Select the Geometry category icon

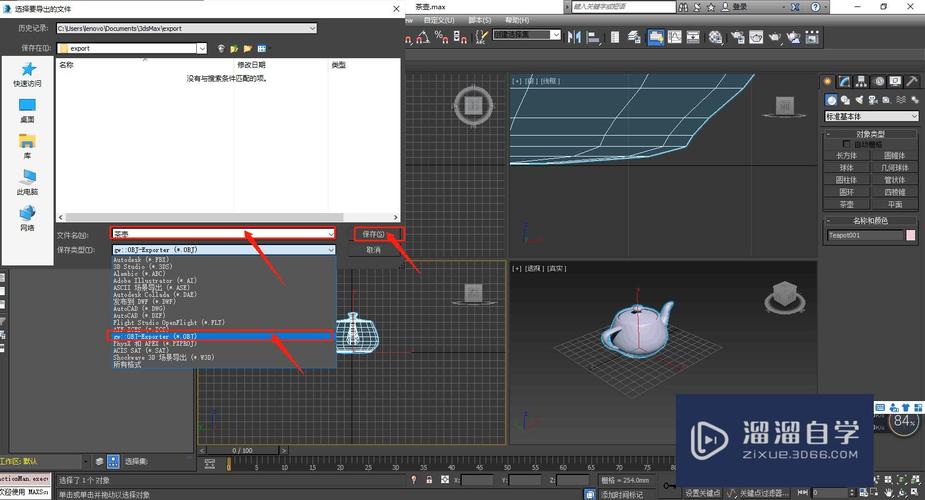pos(831,100)
